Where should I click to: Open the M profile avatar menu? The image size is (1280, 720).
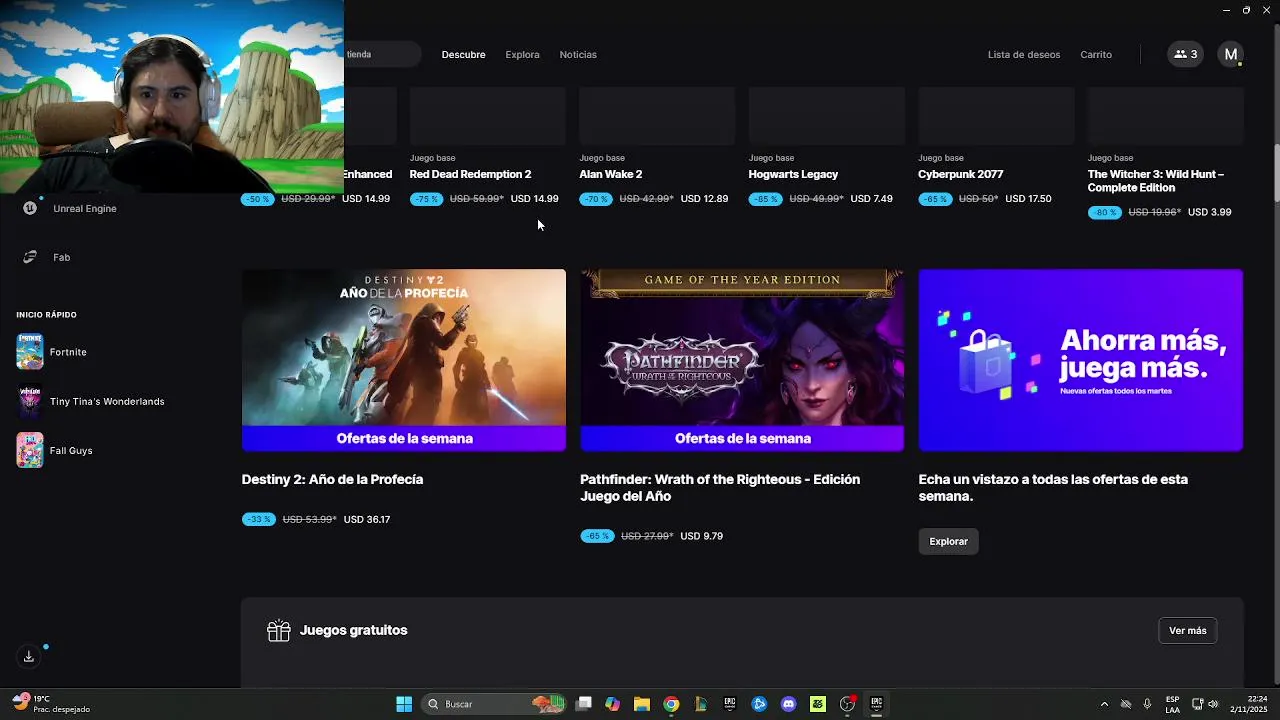pyautogui.click(x=1231, y=54)
